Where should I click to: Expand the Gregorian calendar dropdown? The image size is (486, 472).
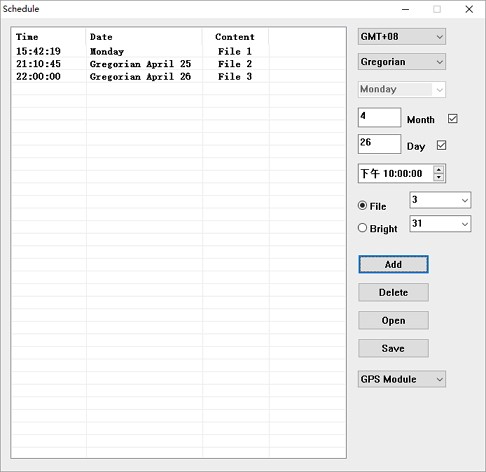(402, 62)
